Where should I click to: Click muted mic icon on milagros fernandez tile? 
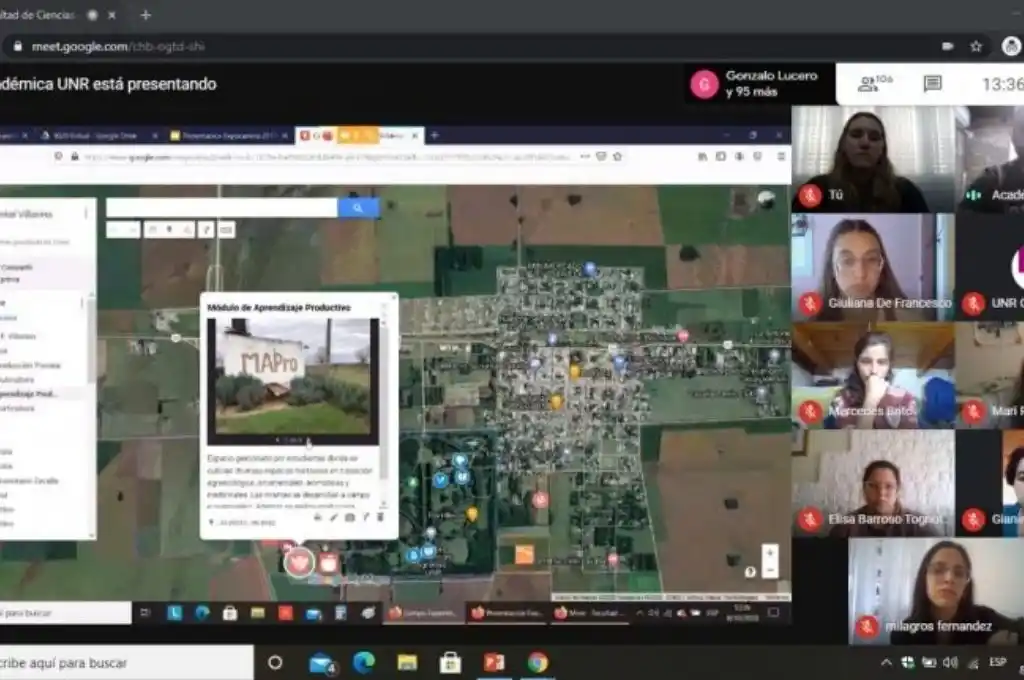click(x=866, y=627)
